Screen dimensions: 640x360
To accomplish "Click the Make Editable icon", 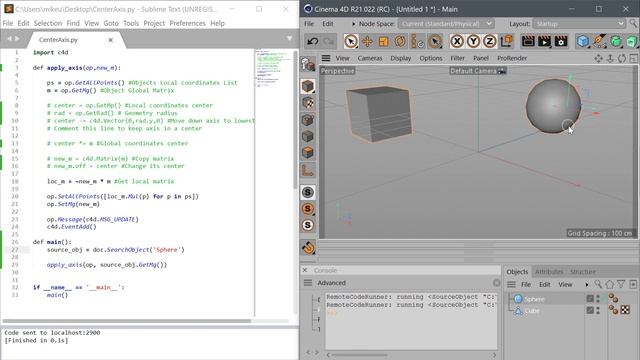I will [308, 64].
